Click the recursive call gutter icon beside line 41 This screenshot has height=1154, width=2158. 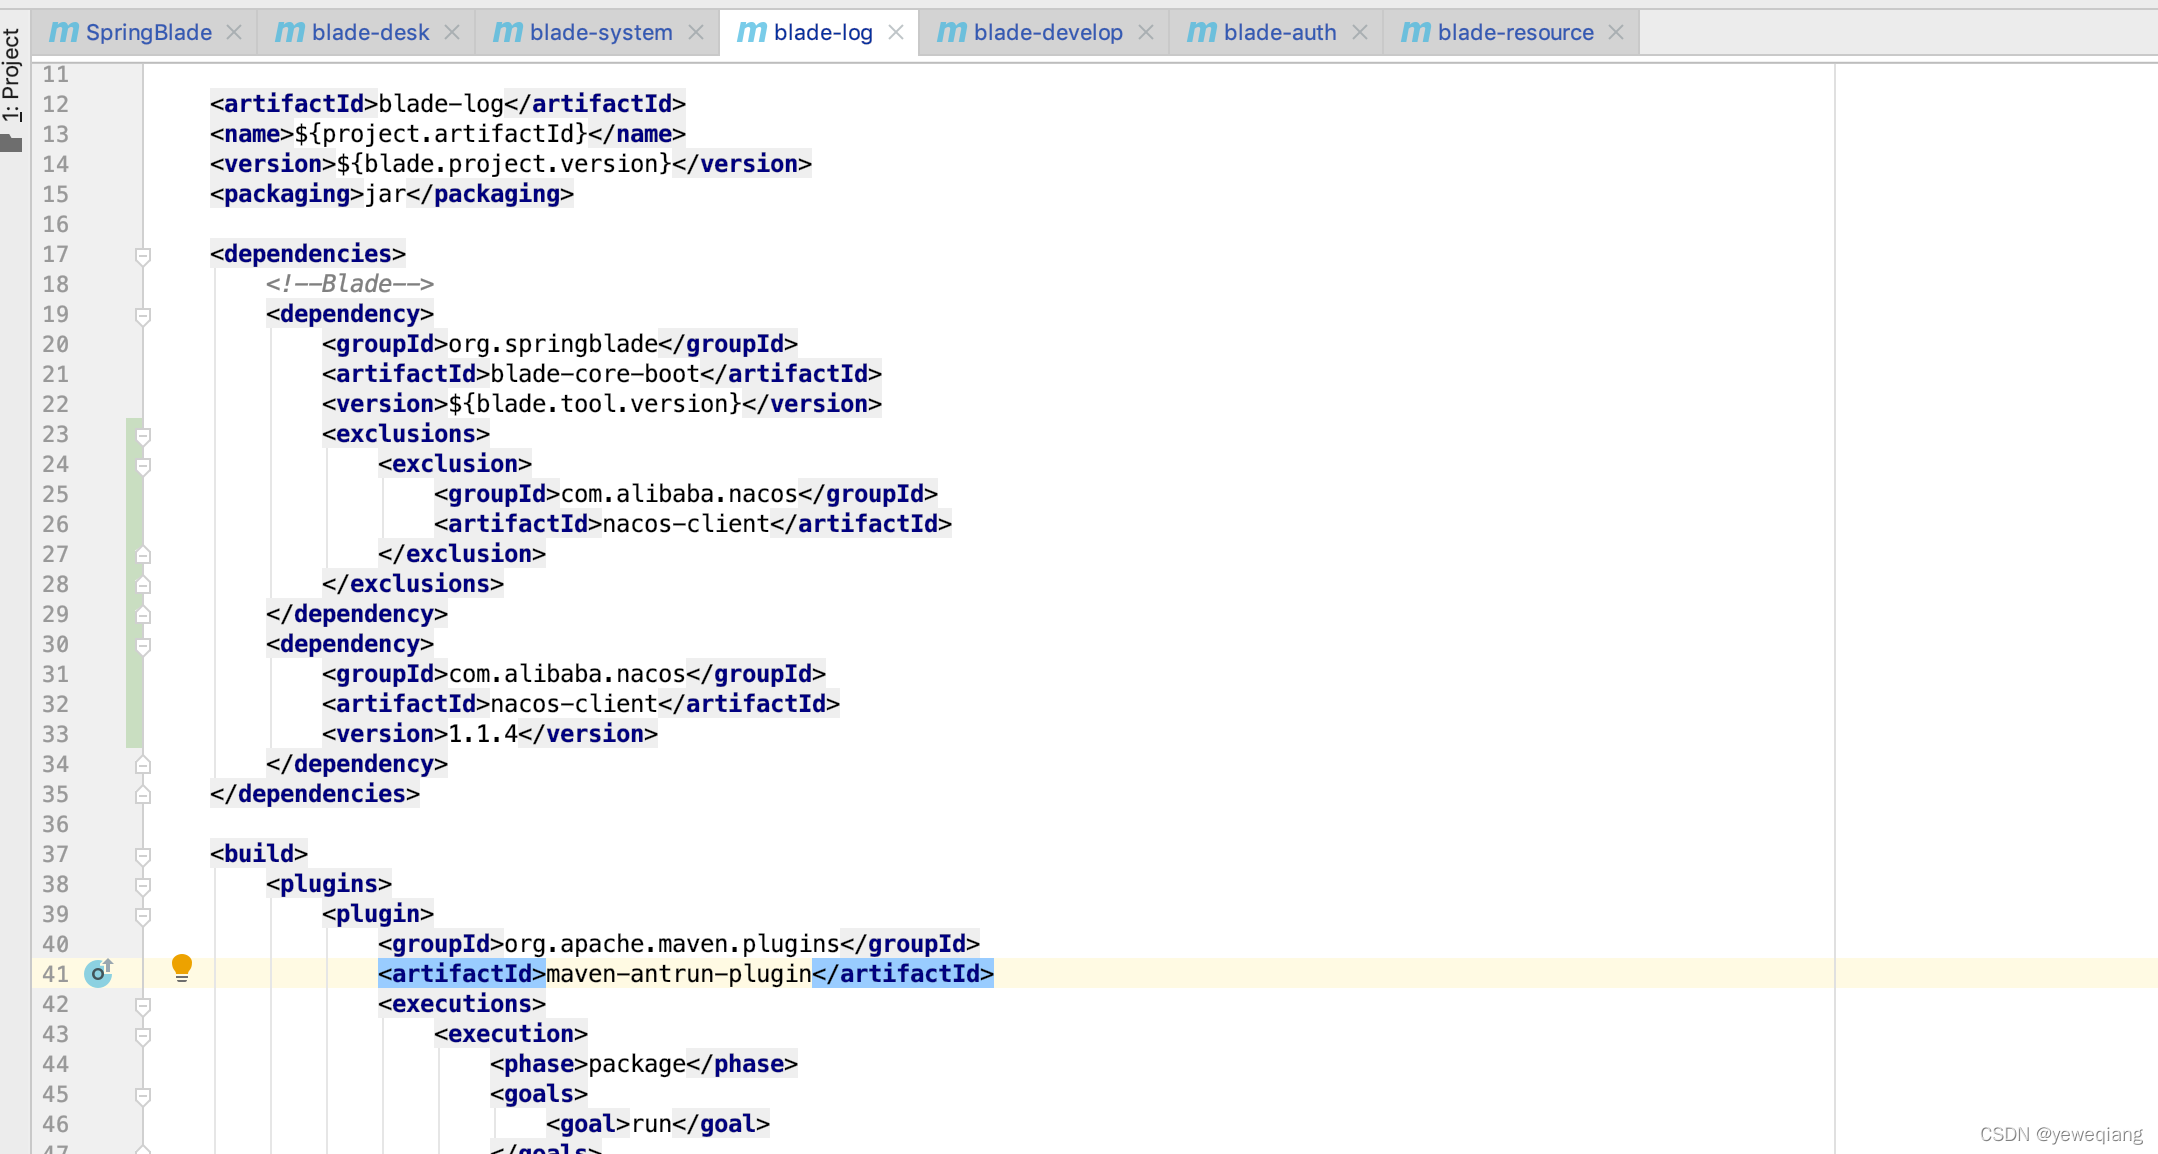coord(99,971)
